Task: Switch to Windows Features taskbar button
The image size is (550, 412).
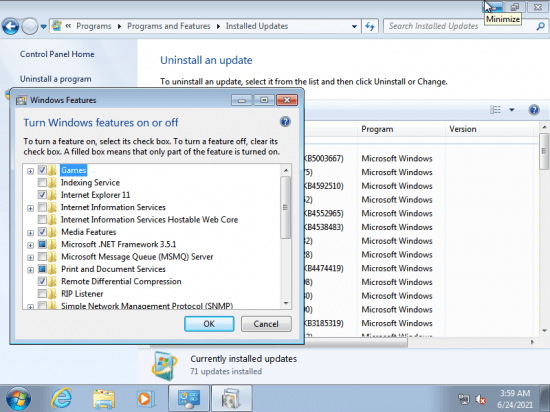Action: pyautogui.click(x=232, y=399)
